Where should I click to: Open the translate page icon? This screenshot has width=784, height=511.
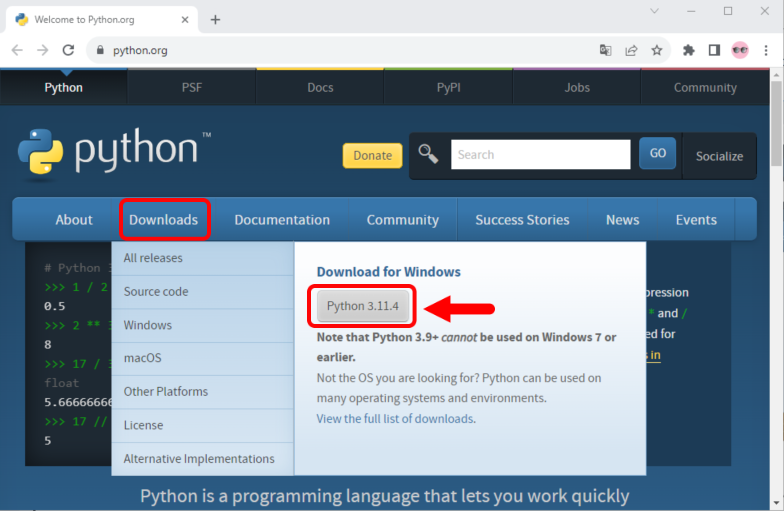(x=605, y=50)
